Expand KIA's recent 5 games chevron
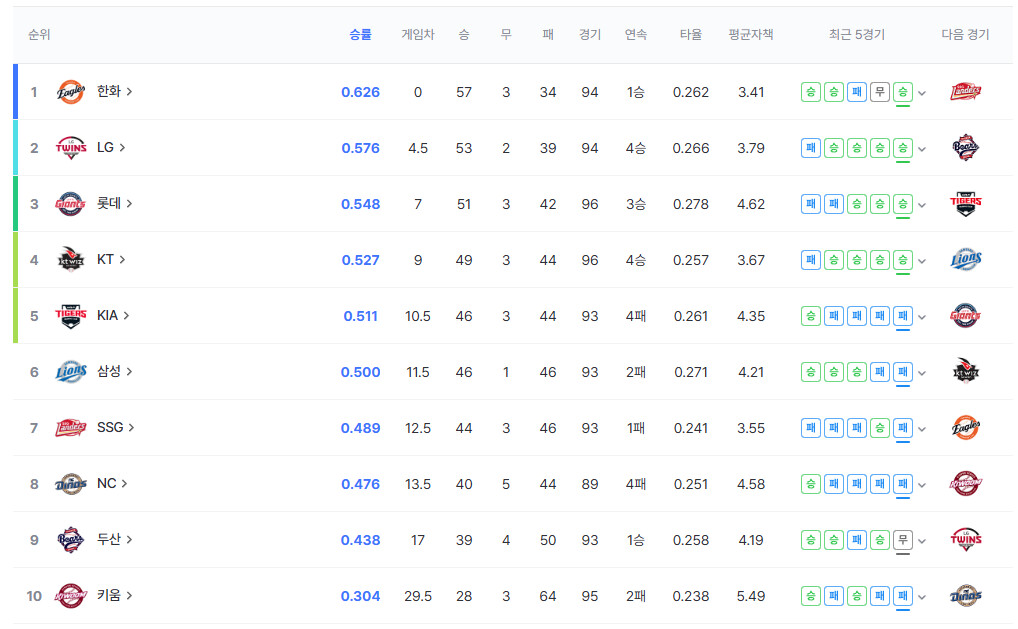This screenshot has width=1018, height=629. (x=922, y=317)
